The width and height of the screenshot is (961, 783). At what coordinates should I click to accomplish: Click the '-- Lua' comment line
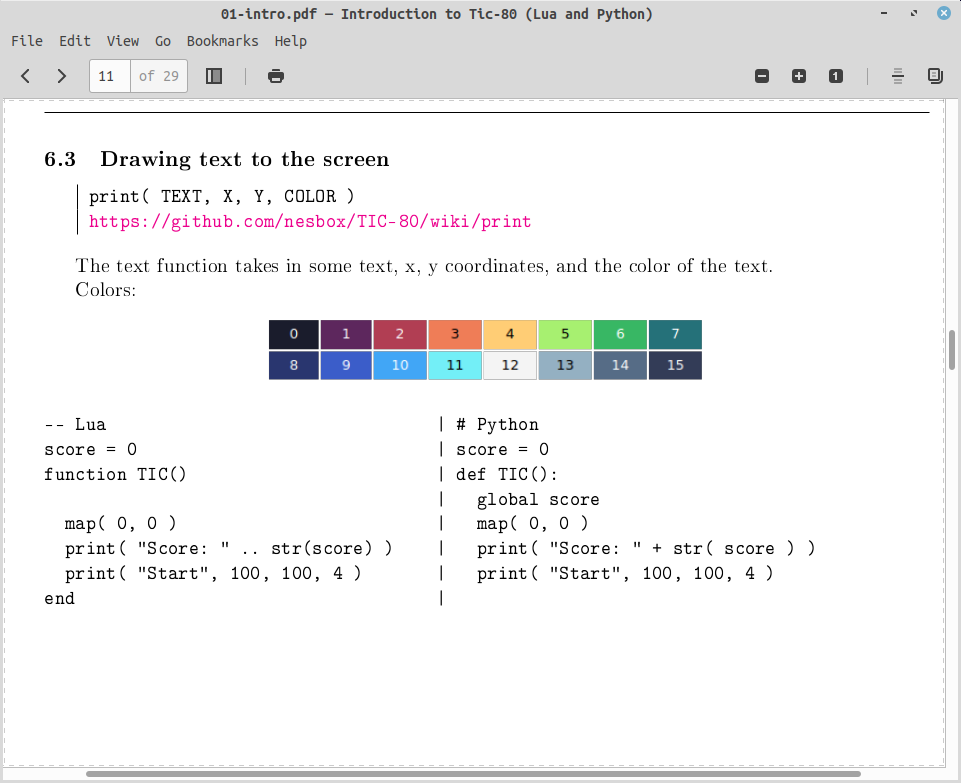point(75,424)
